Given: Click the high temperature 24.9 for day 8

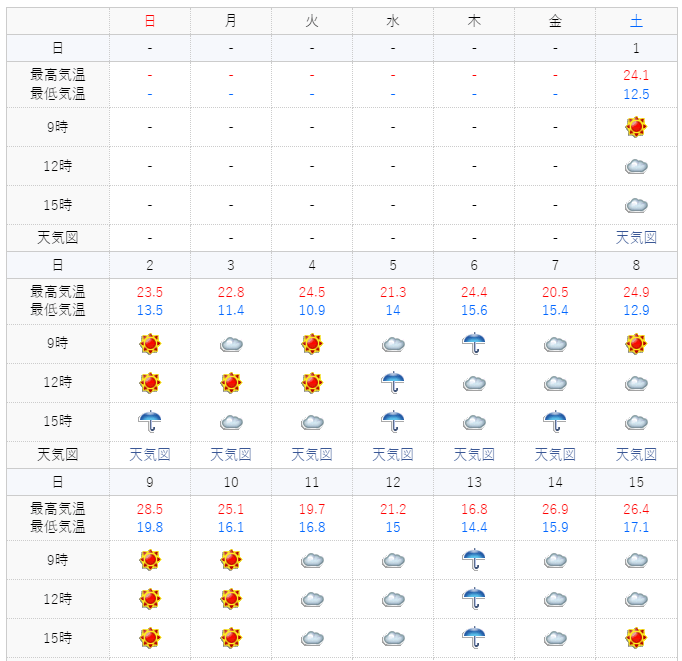Looking at the screenshot, I should click(636, 292).
